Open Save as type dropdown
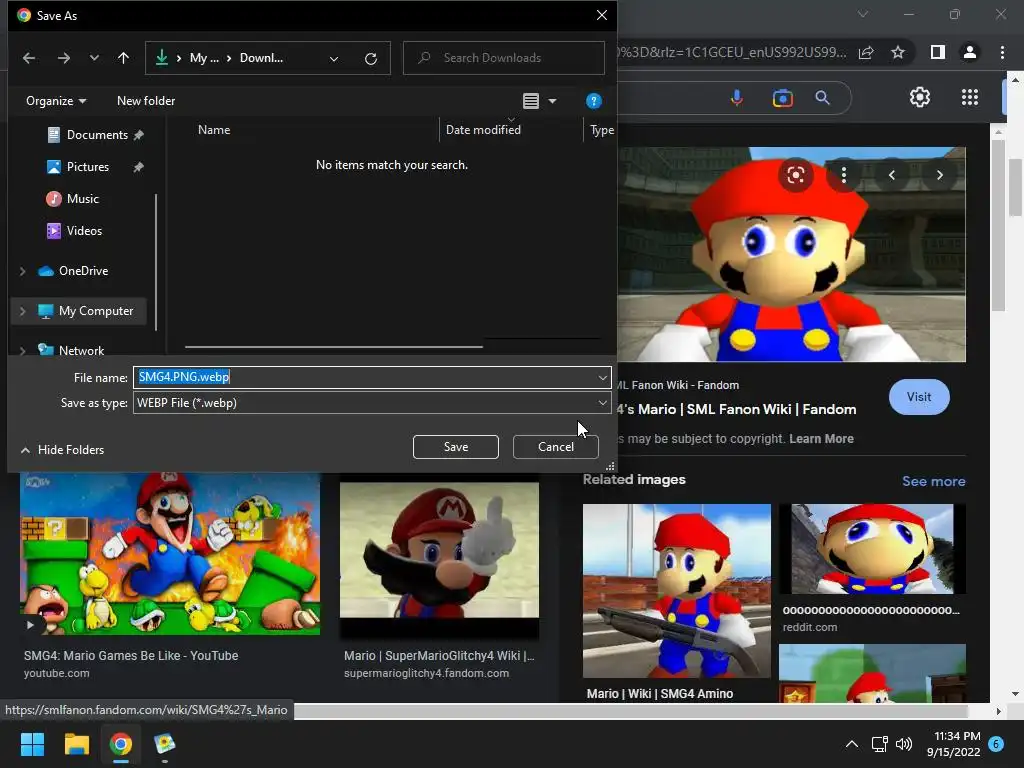The width and height of the screenshot is (1024, 768). pyautogui.click(x=602, y=403)
